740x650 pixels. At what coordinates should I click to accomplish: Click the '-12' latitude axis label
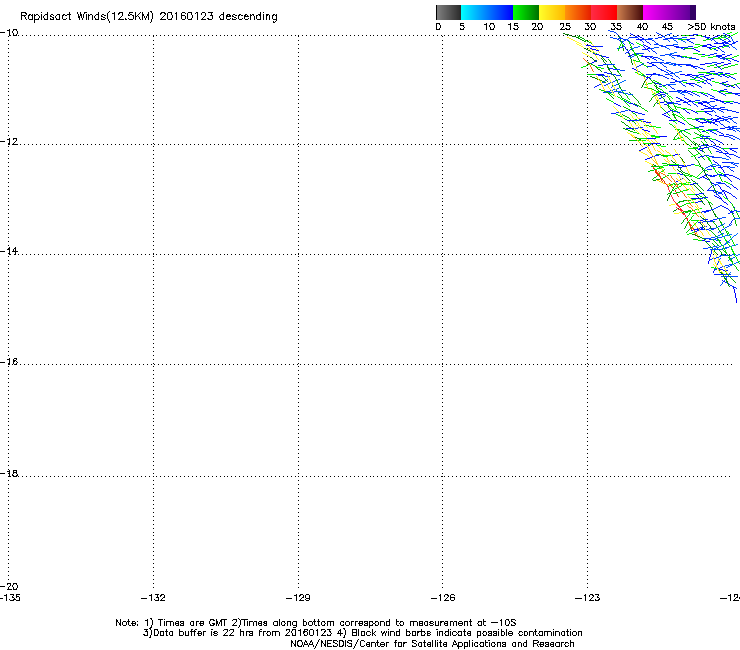tap(9, 142)
